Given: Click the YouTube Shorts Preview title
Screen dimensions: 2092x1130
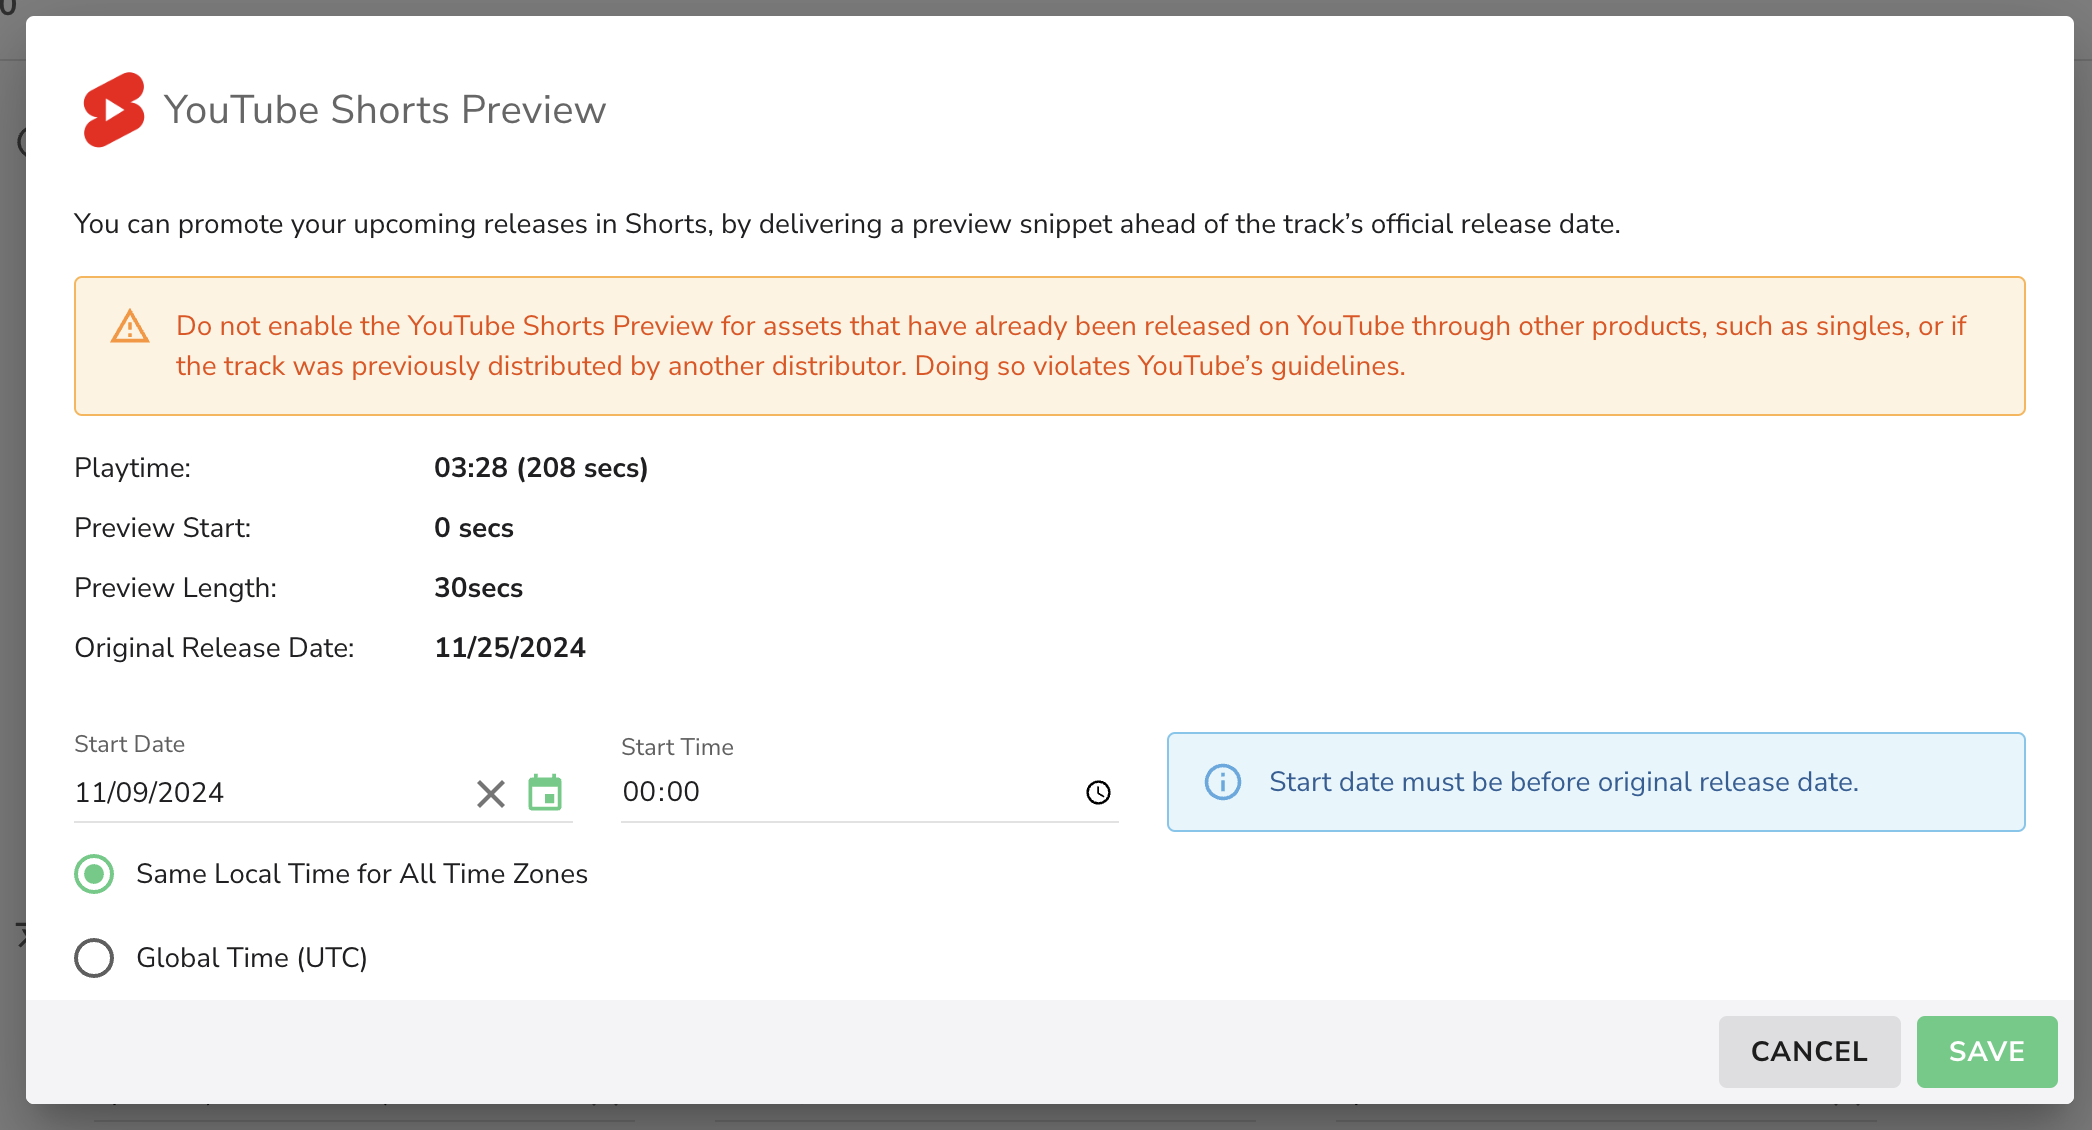Looking at the screenshot, I should click(385, 110).
